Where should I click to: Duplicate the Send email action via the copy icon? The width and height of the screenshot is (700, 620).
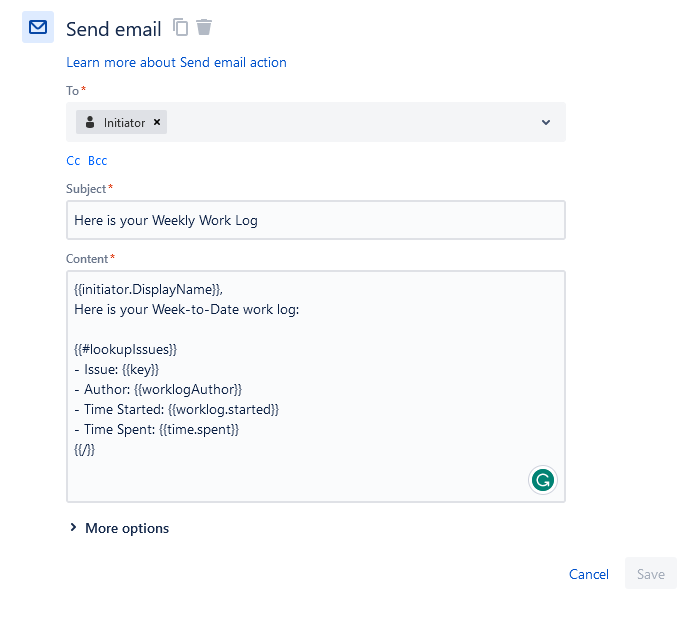pyautogui.click(x=180, y=27)
